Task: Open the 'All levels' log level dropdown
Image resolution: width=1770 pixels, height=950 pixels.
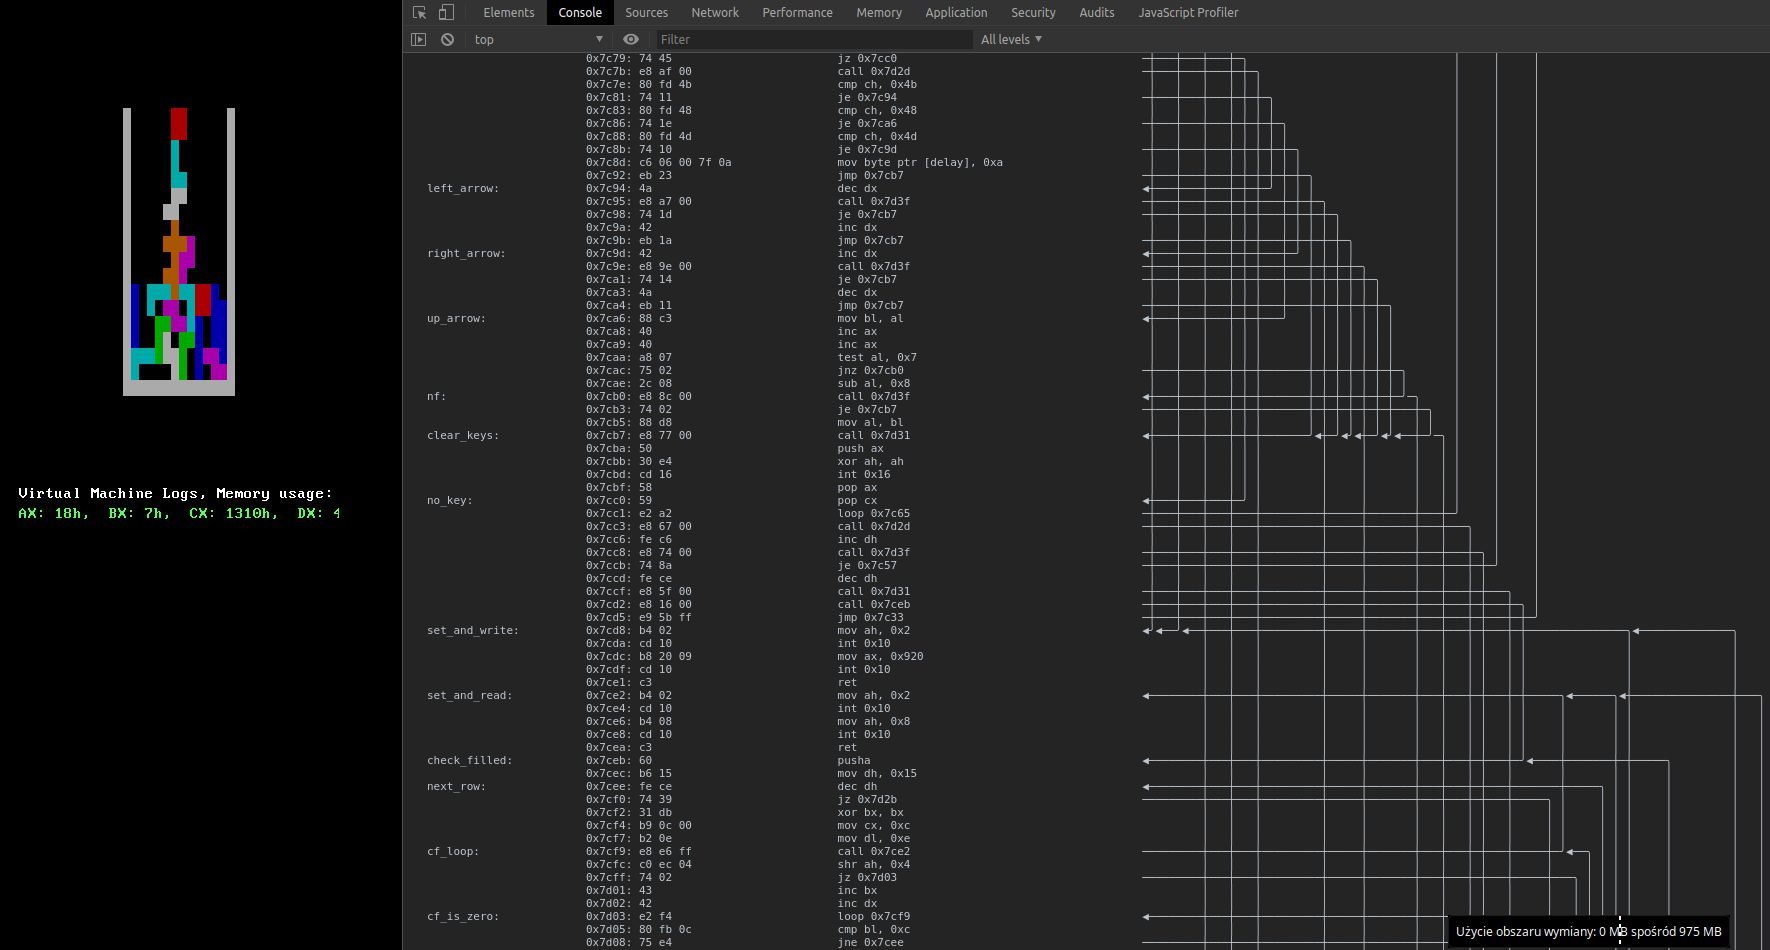Action: 1011,40
